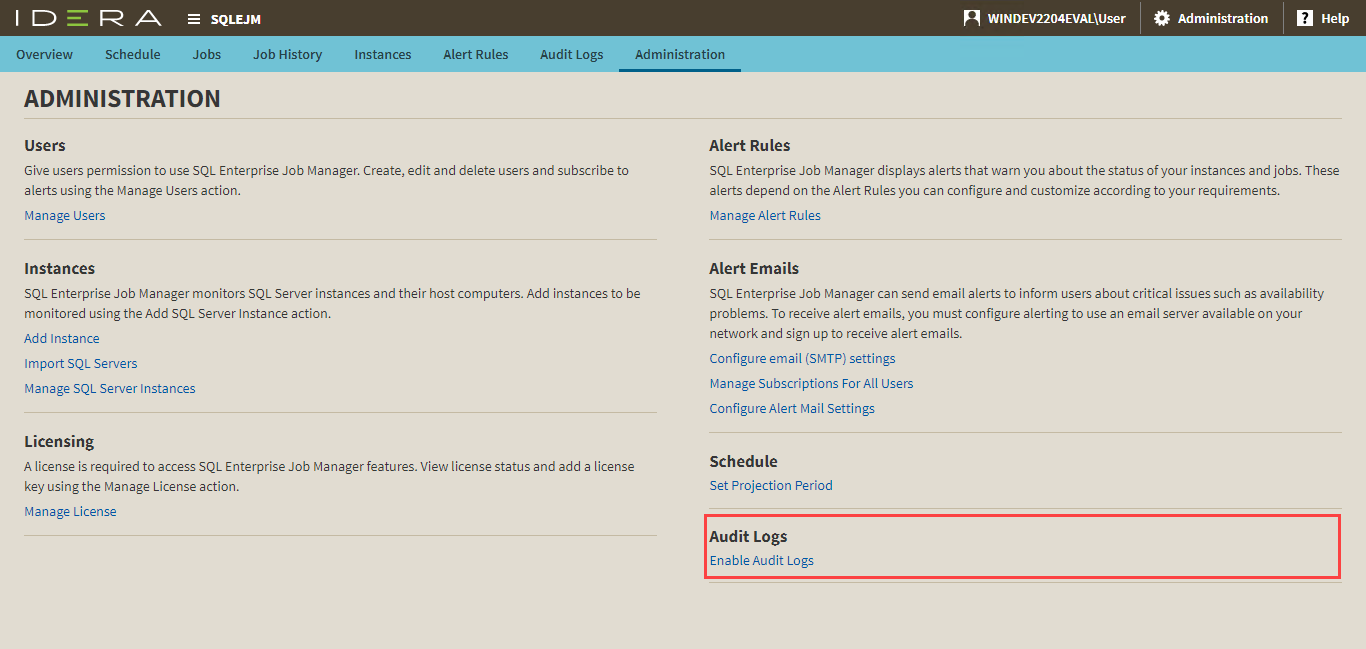Open the hamburger menu beside SQLEJM

tap(194, 19)
